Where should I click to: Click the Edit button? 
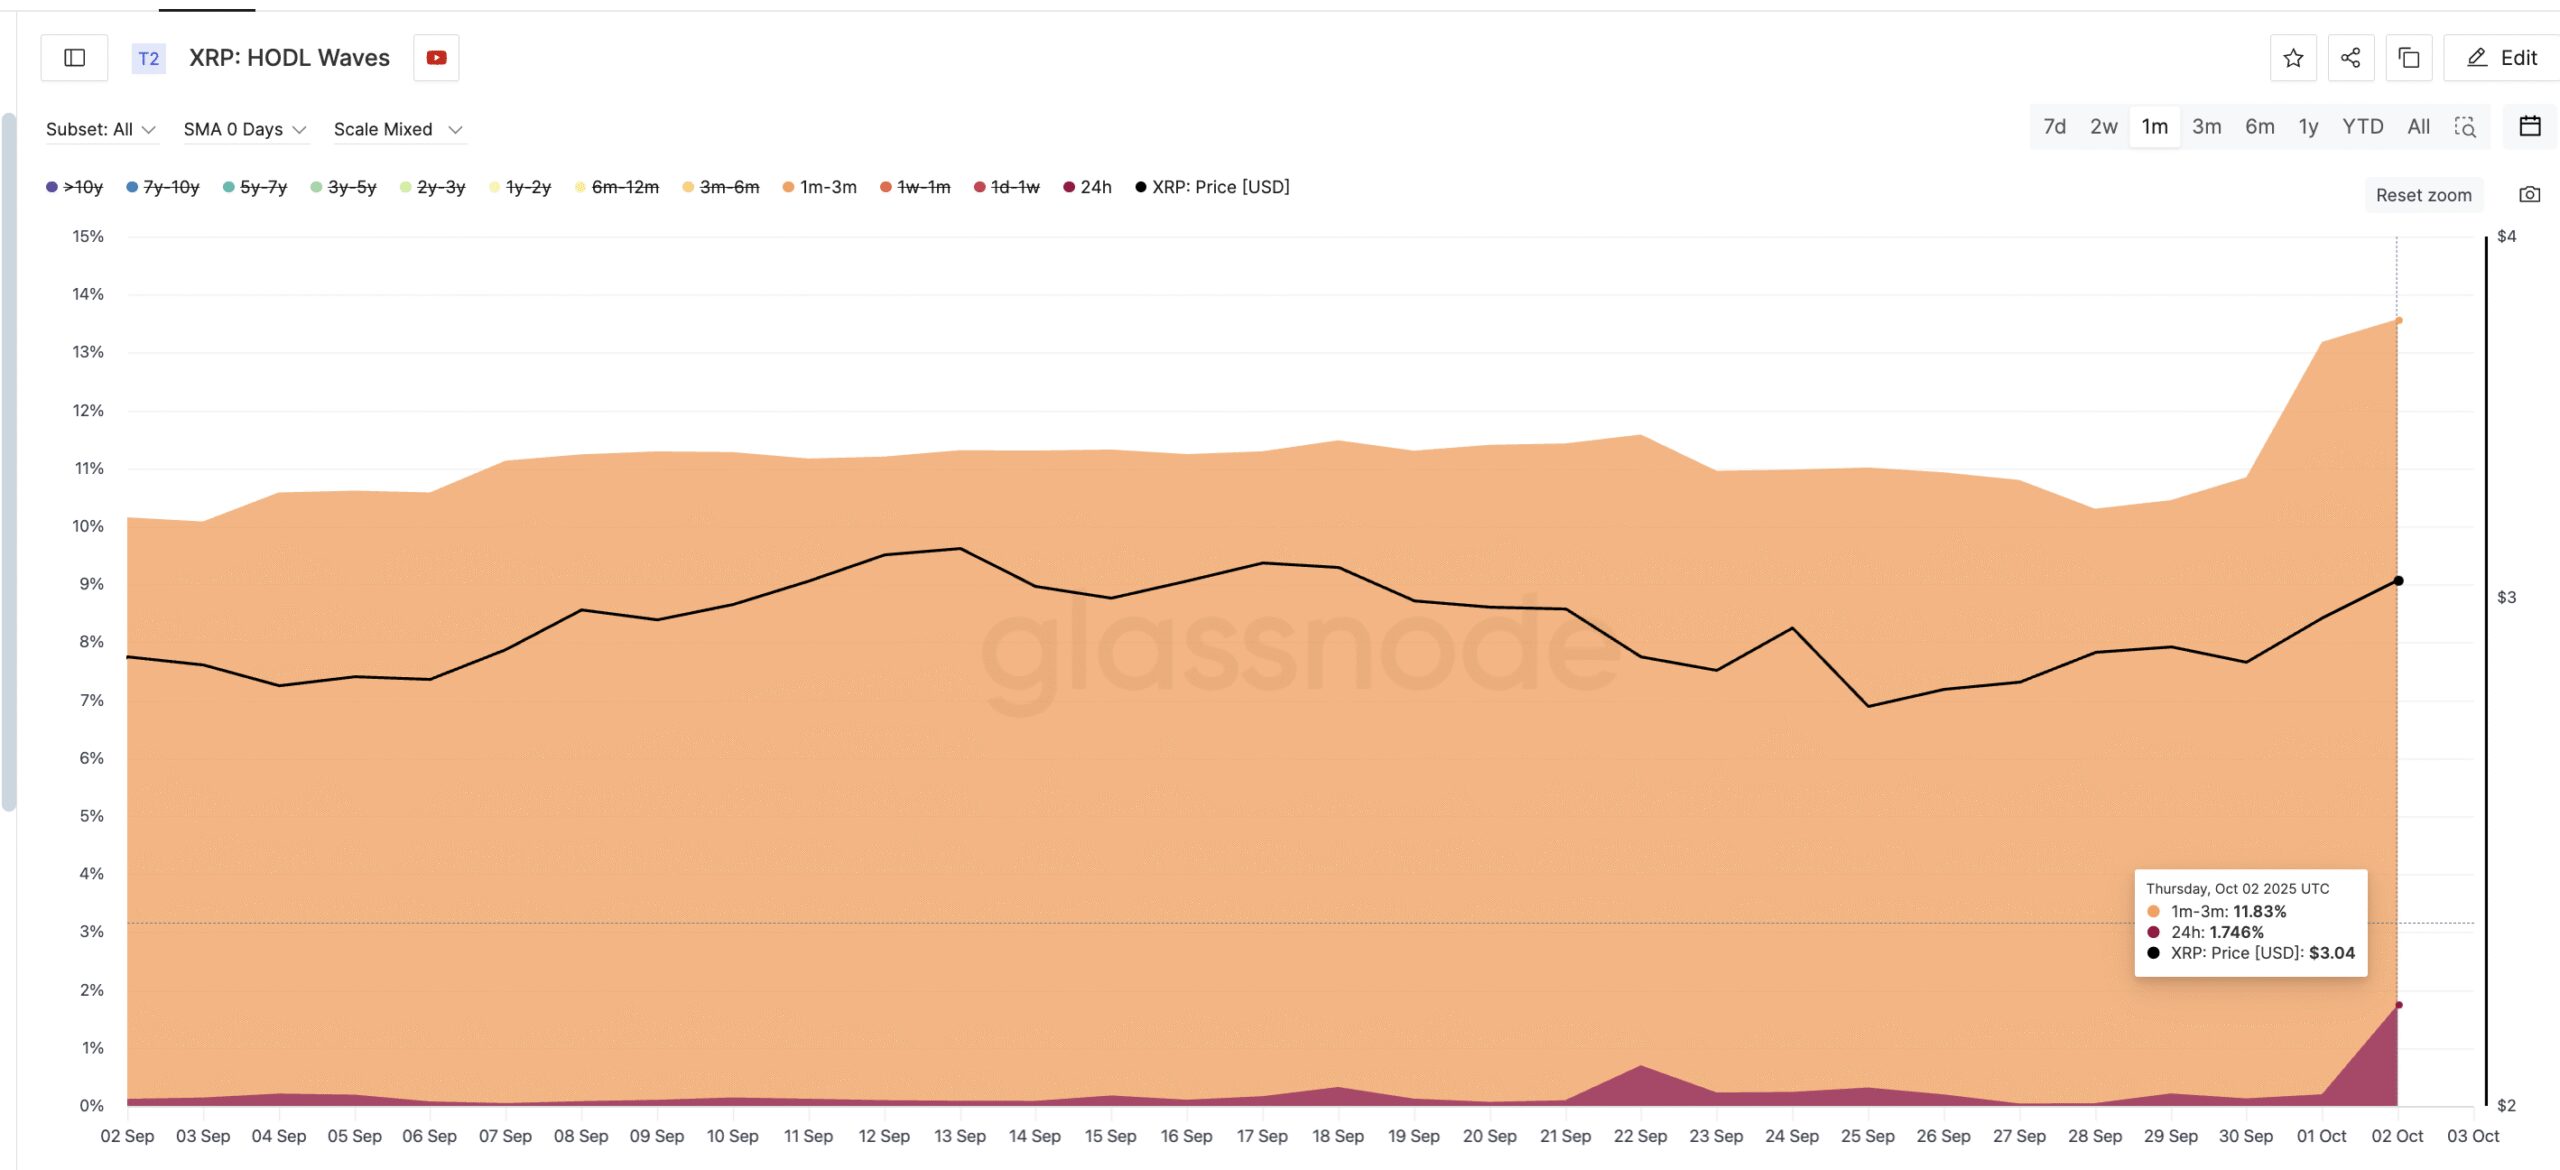pyautogui.click(x=2498, y=57)
